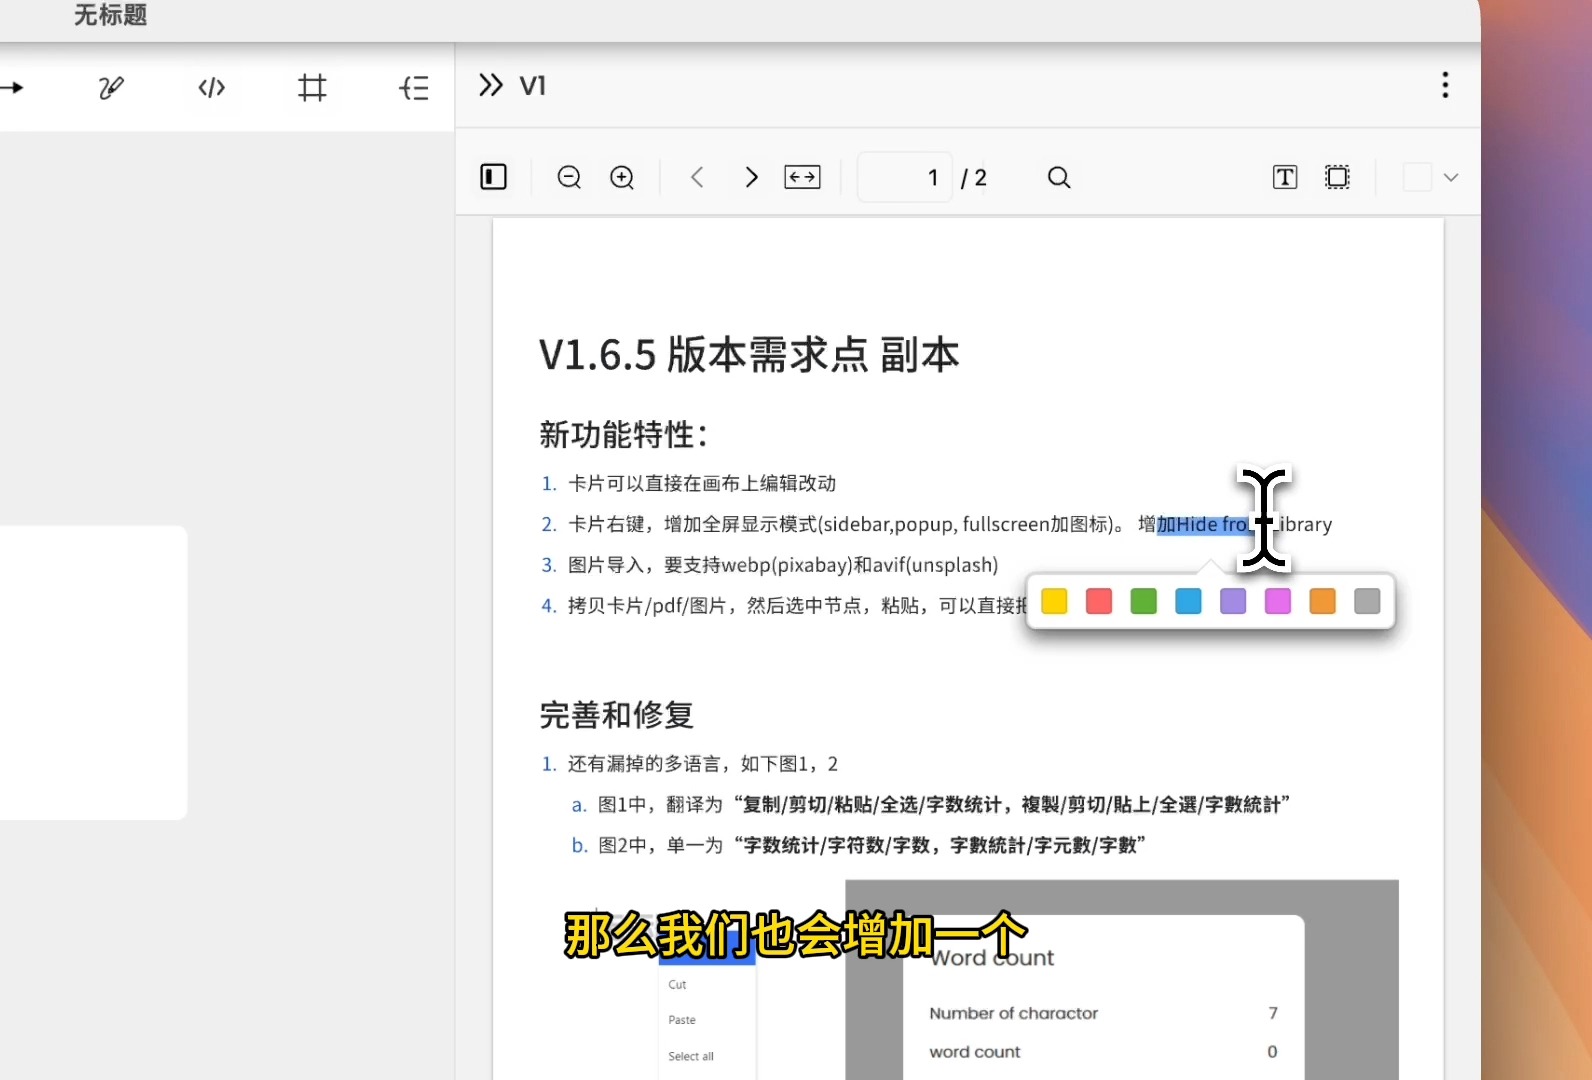Select the area selection tool
The image size is (1592, 1080).
click(1337, 177)
